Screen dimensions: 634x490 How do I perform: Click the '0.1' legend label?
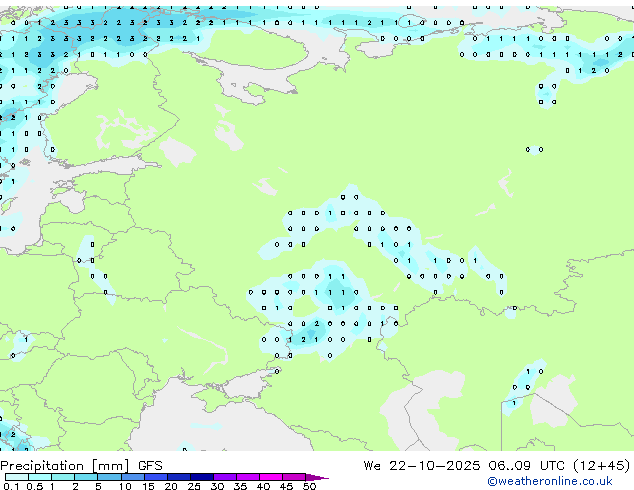(11, 486)
